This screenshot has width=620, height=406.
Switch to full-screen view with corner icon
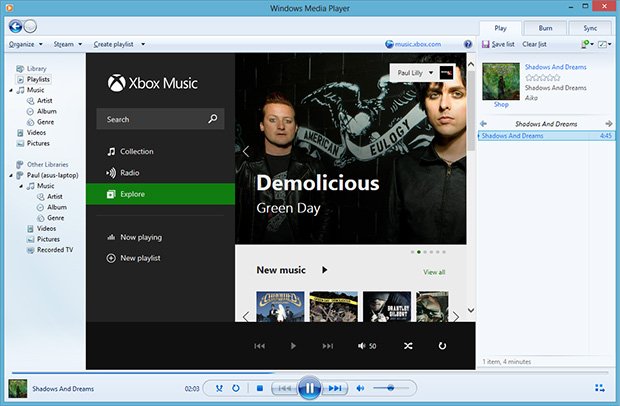pyautogui.click(x=599, y=388)
